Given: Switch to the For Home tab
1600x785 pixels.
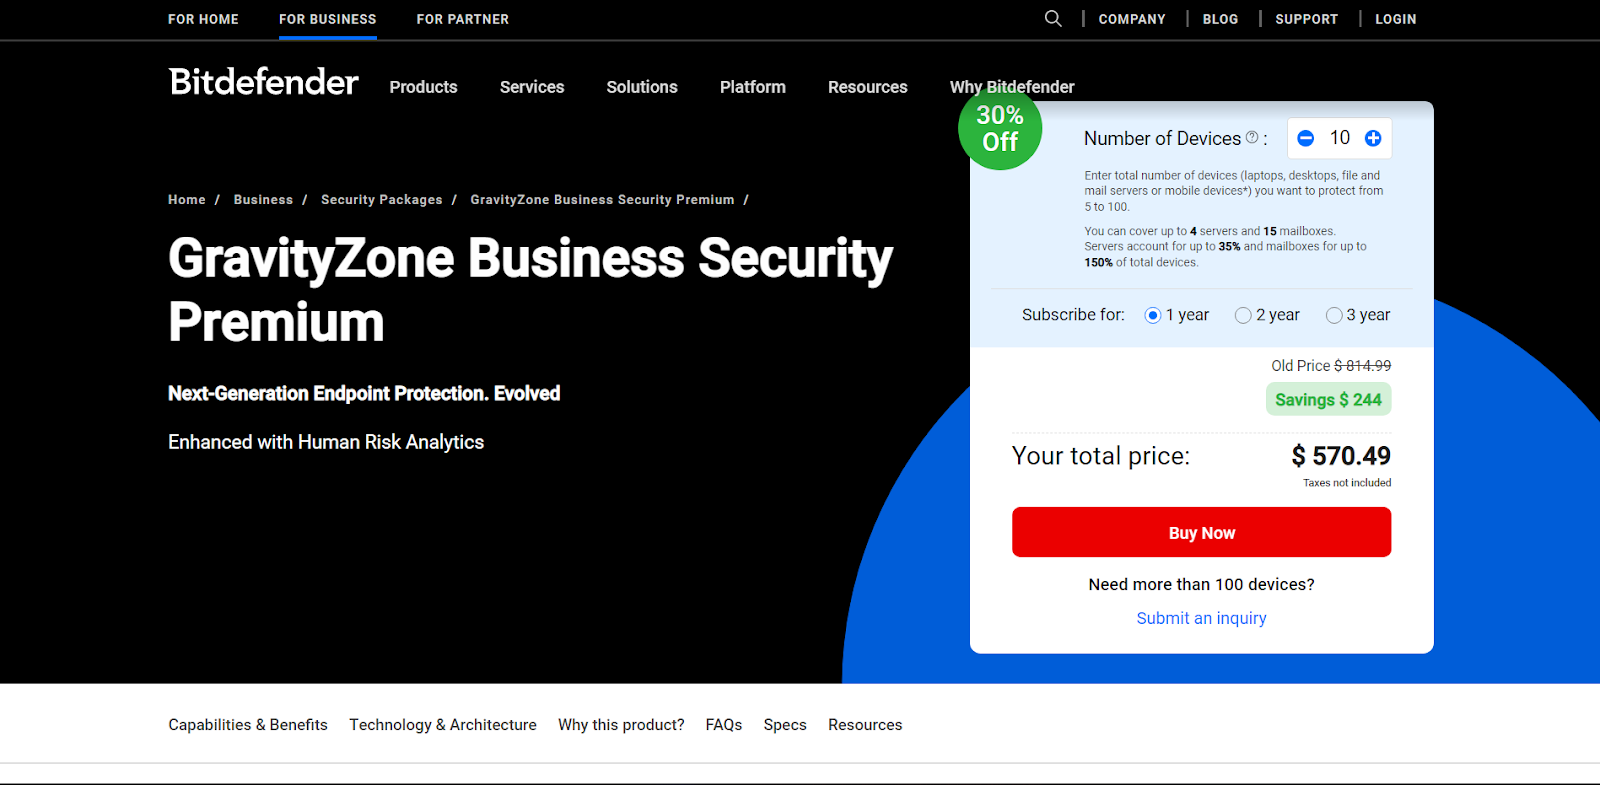Looking at the screenshot, I should tap(203, 19).
